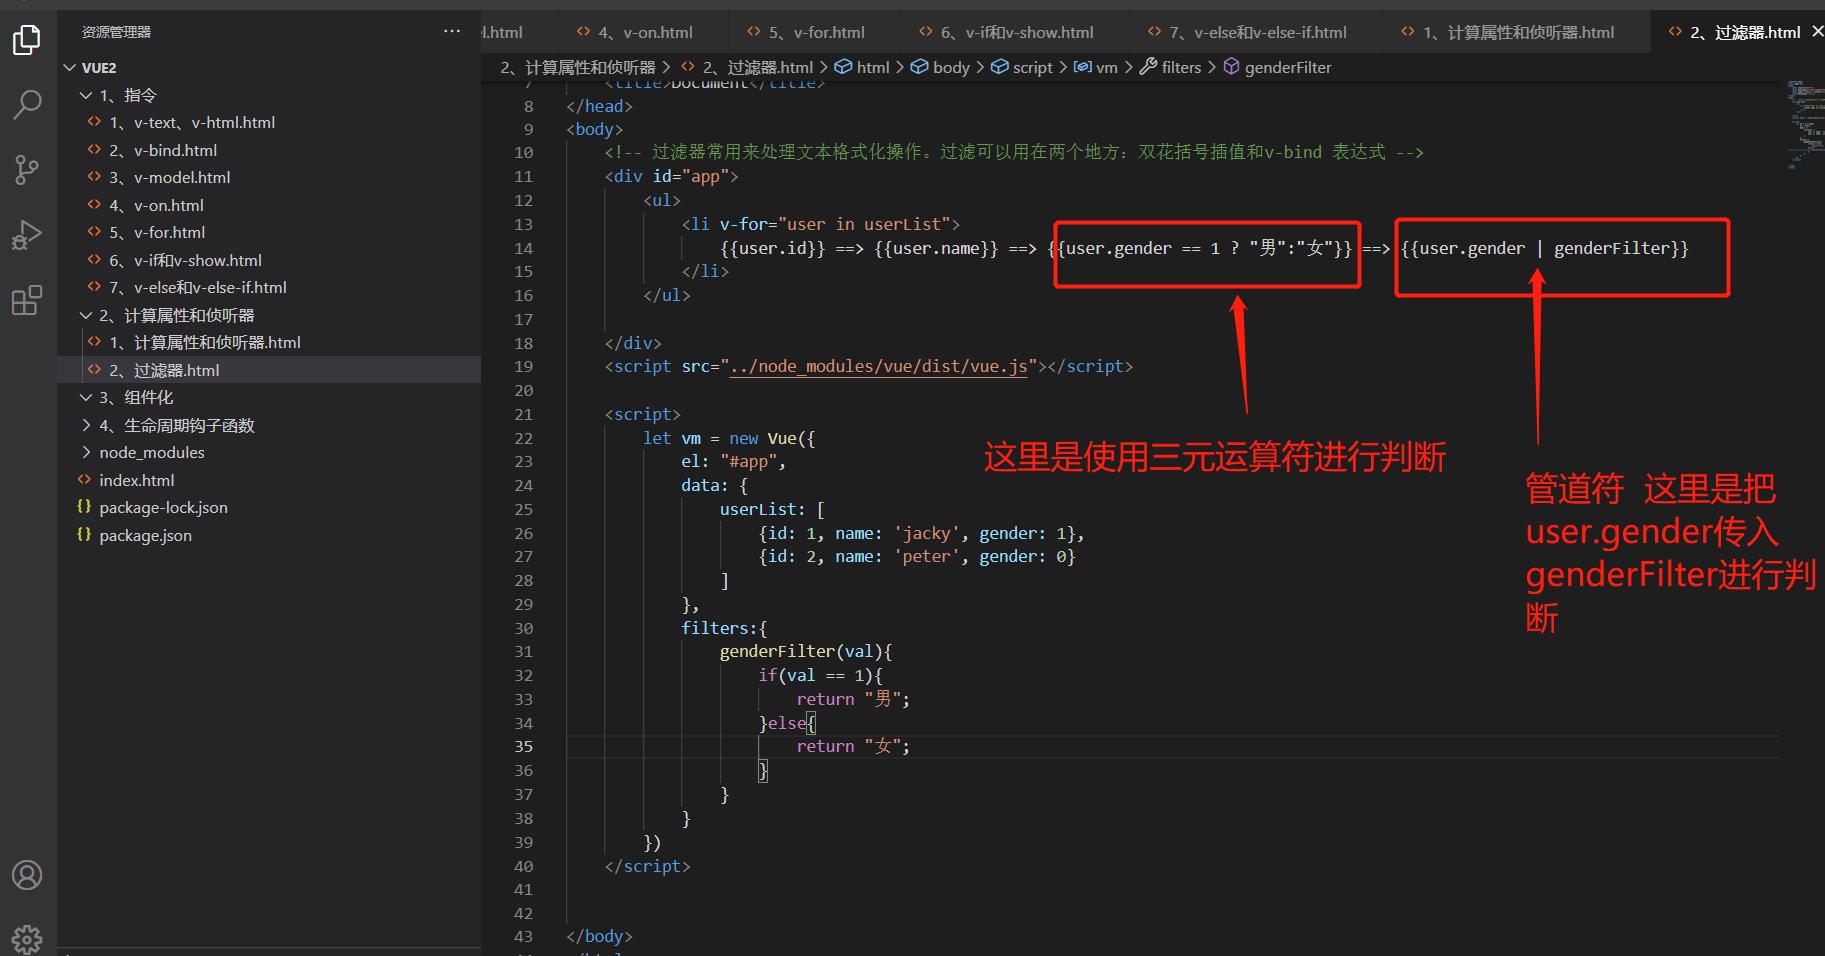Click the el: "#app" line
Image resolution: width=1825 pixels, height=956 pixels.
click(733, 462)
